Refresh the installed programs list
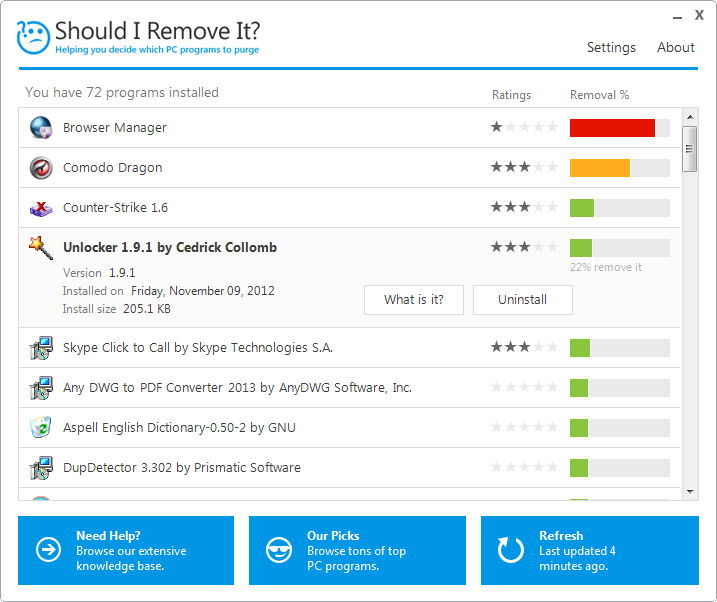 point(590,550)
